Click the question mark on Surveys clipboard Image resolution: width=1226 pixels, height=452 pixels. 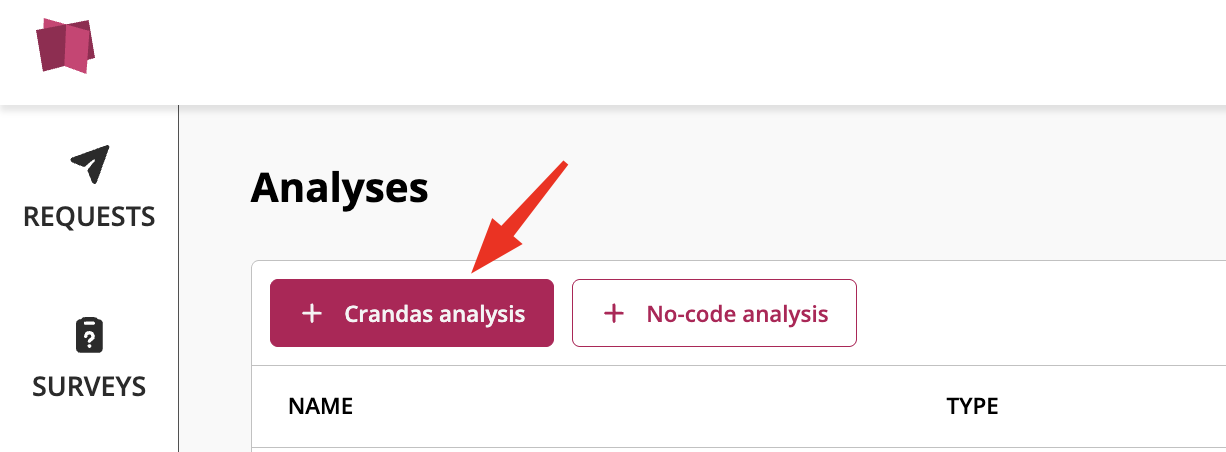point(89,339)
